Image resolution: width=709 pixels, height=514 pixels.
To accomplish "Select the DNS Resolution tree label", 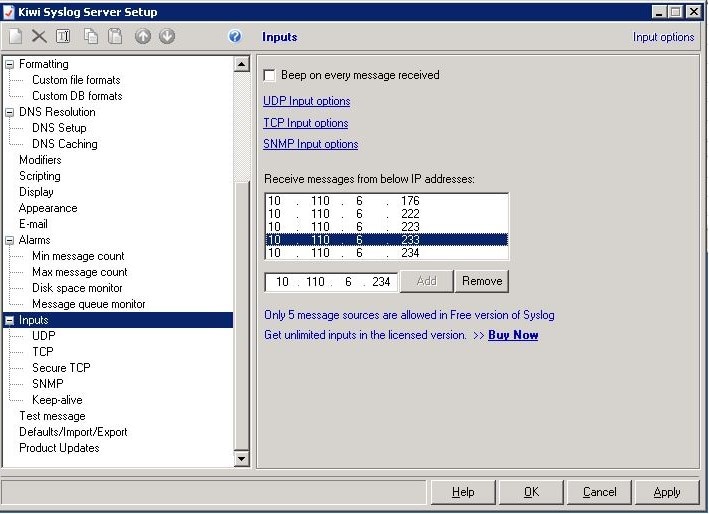I will 57,112.
